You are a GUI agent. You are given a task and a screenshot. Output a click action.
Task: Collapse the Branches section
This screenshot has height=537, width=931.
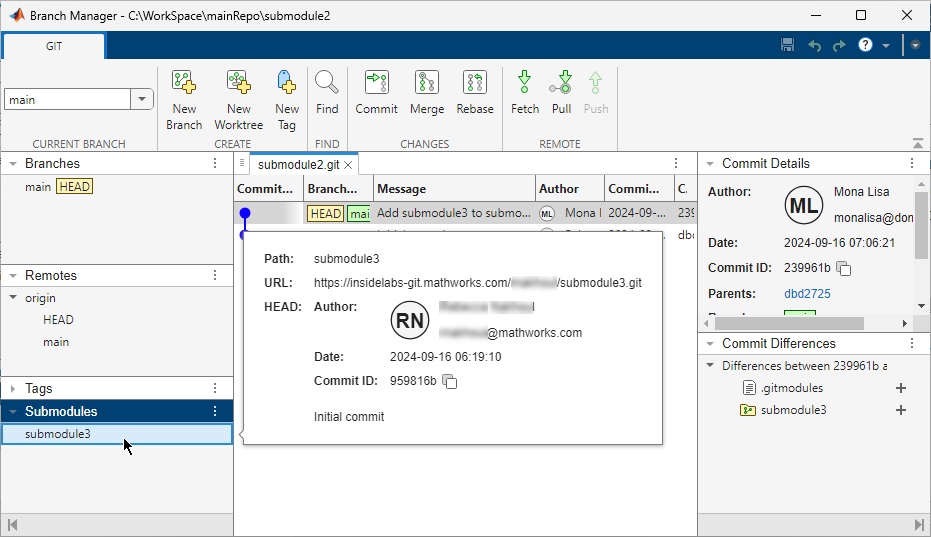12,164
